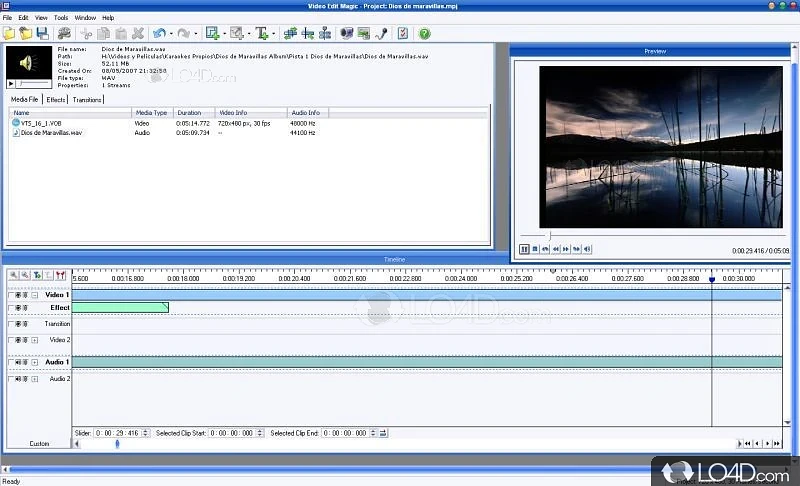
Task: Collapse the Video 1 track
Action: click(x=35, y=295)
